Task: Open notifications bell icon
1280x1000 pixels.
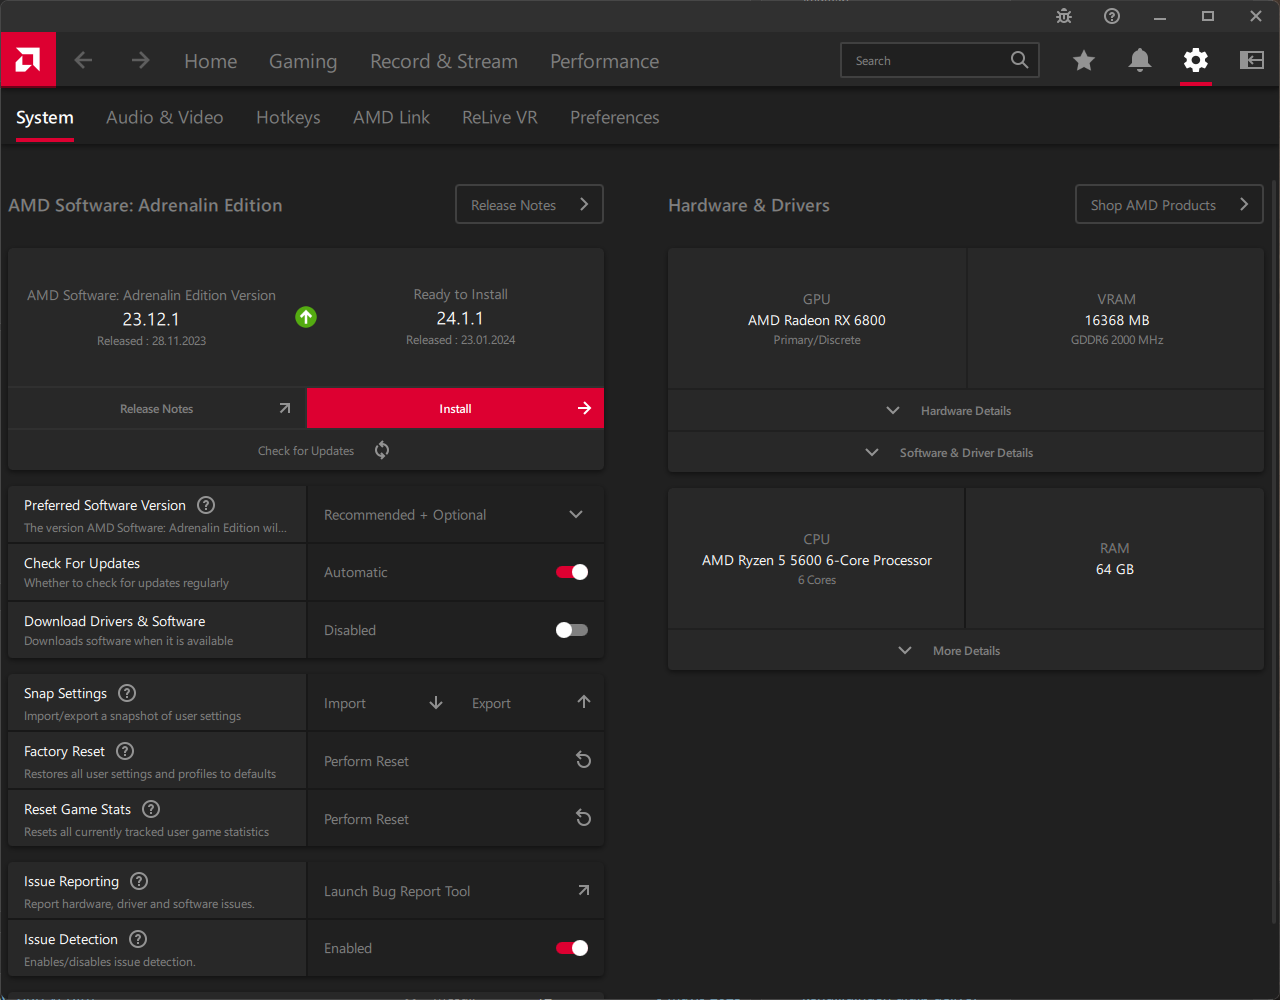Action: 1140,61
